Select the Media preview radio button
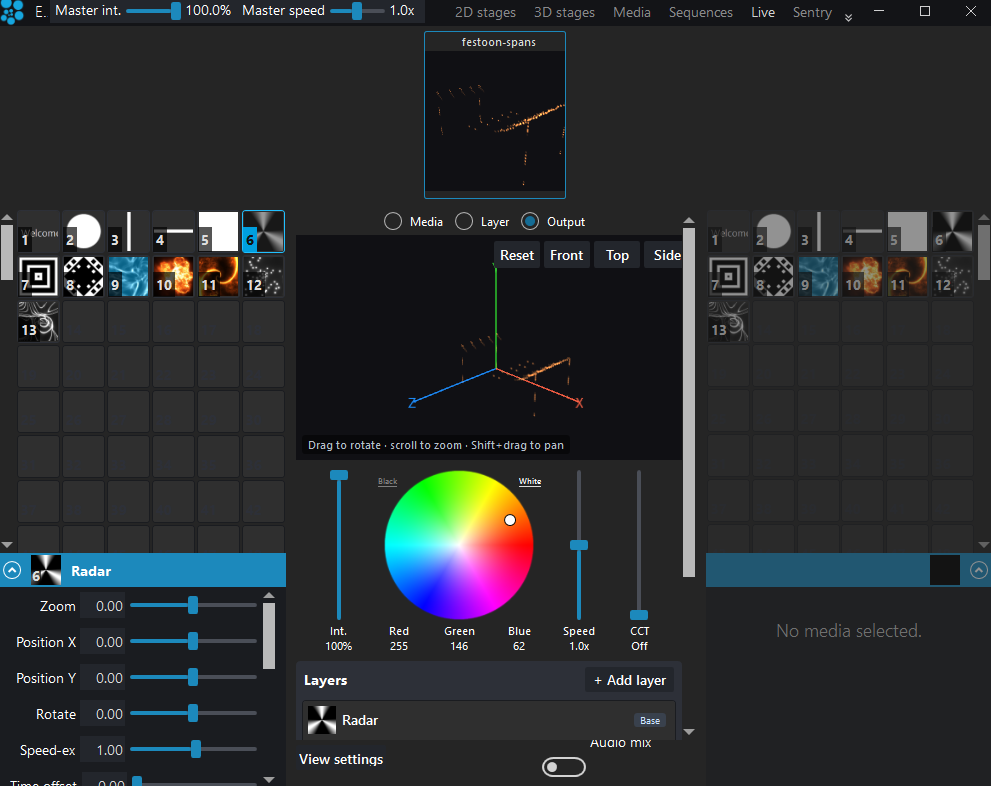This screenshot has height=786, width=991. point(392,221)
